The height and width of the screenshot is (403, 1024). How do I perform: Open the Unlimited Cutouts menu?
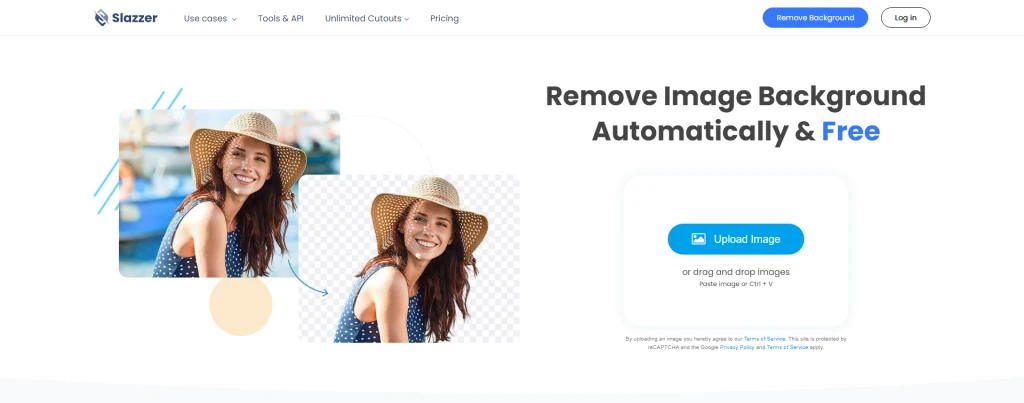click(367, 18)
